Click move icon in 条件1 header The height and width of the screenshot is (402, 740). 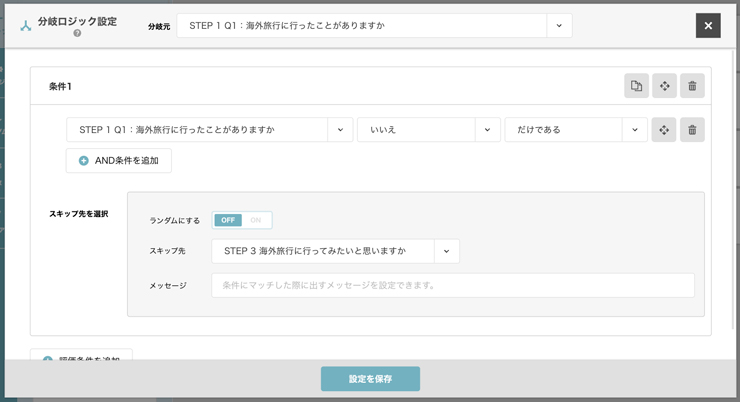(664, 86)
